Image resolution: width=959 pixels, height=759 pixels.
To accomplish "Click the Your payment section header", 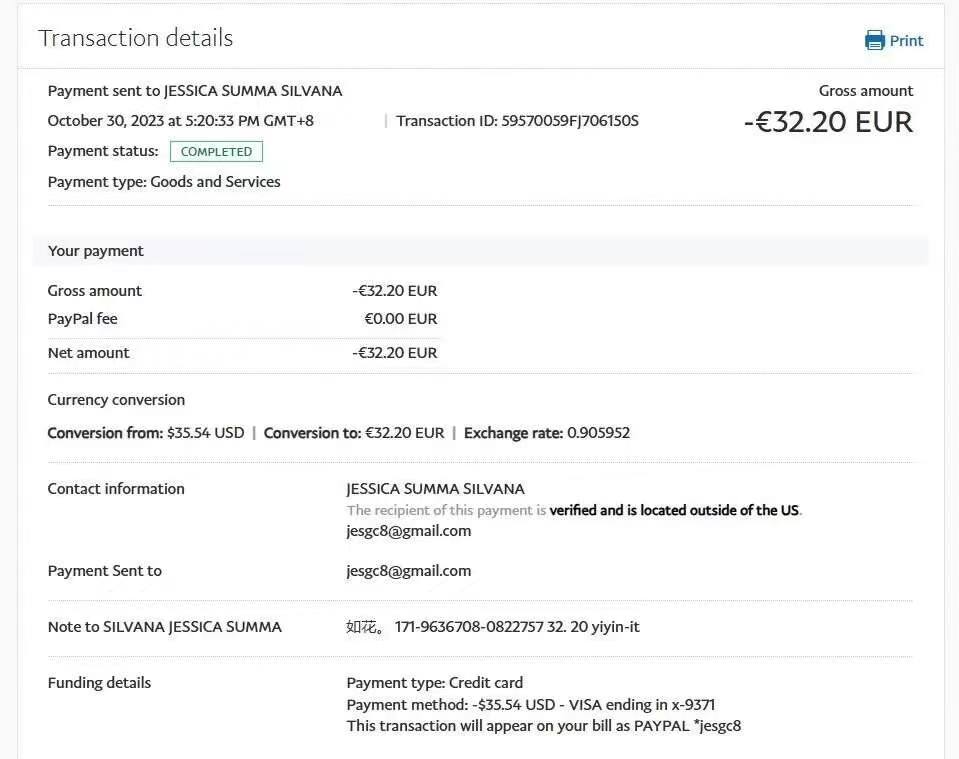I will (x=96, y=251).
